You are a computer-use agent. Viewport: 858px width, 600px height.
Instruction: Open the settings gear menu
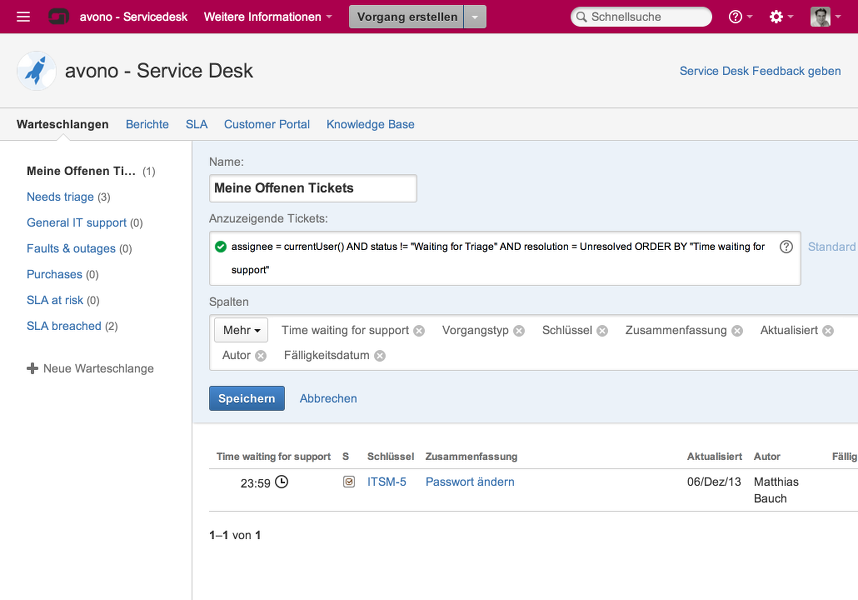[781, 17]
